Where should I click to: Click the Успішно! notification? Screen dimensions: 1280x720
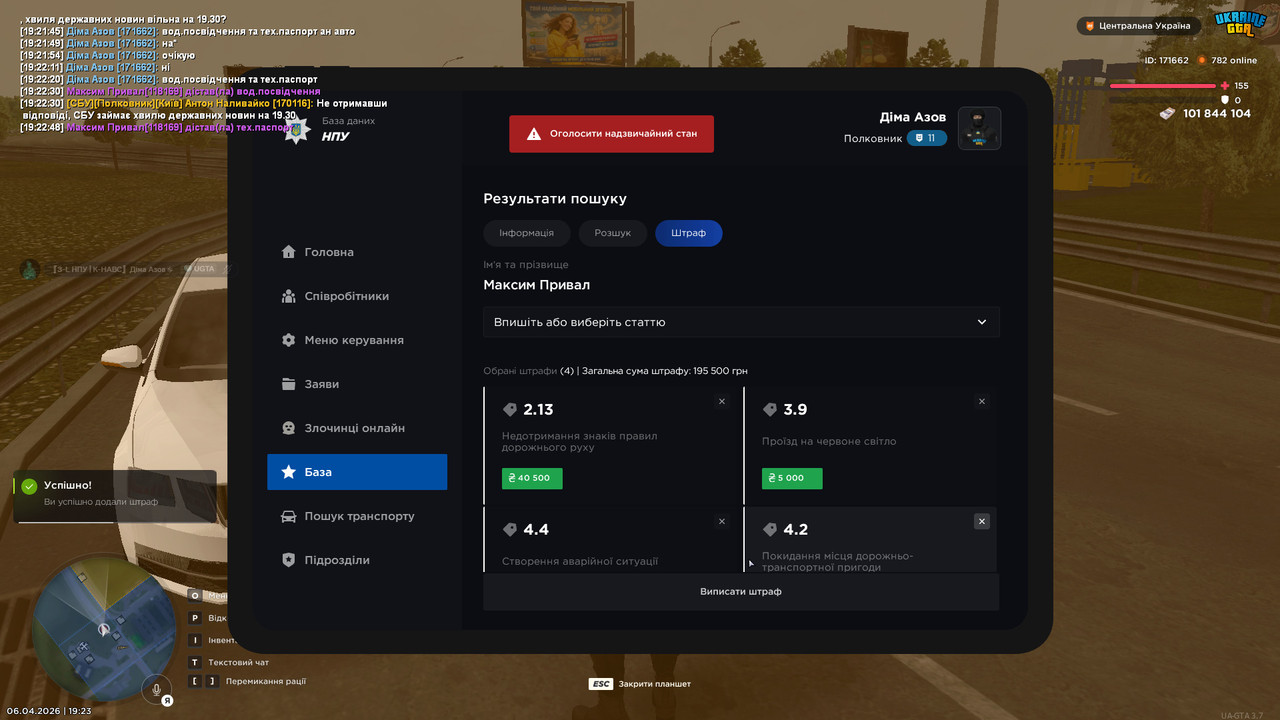(x=115, y=496)
